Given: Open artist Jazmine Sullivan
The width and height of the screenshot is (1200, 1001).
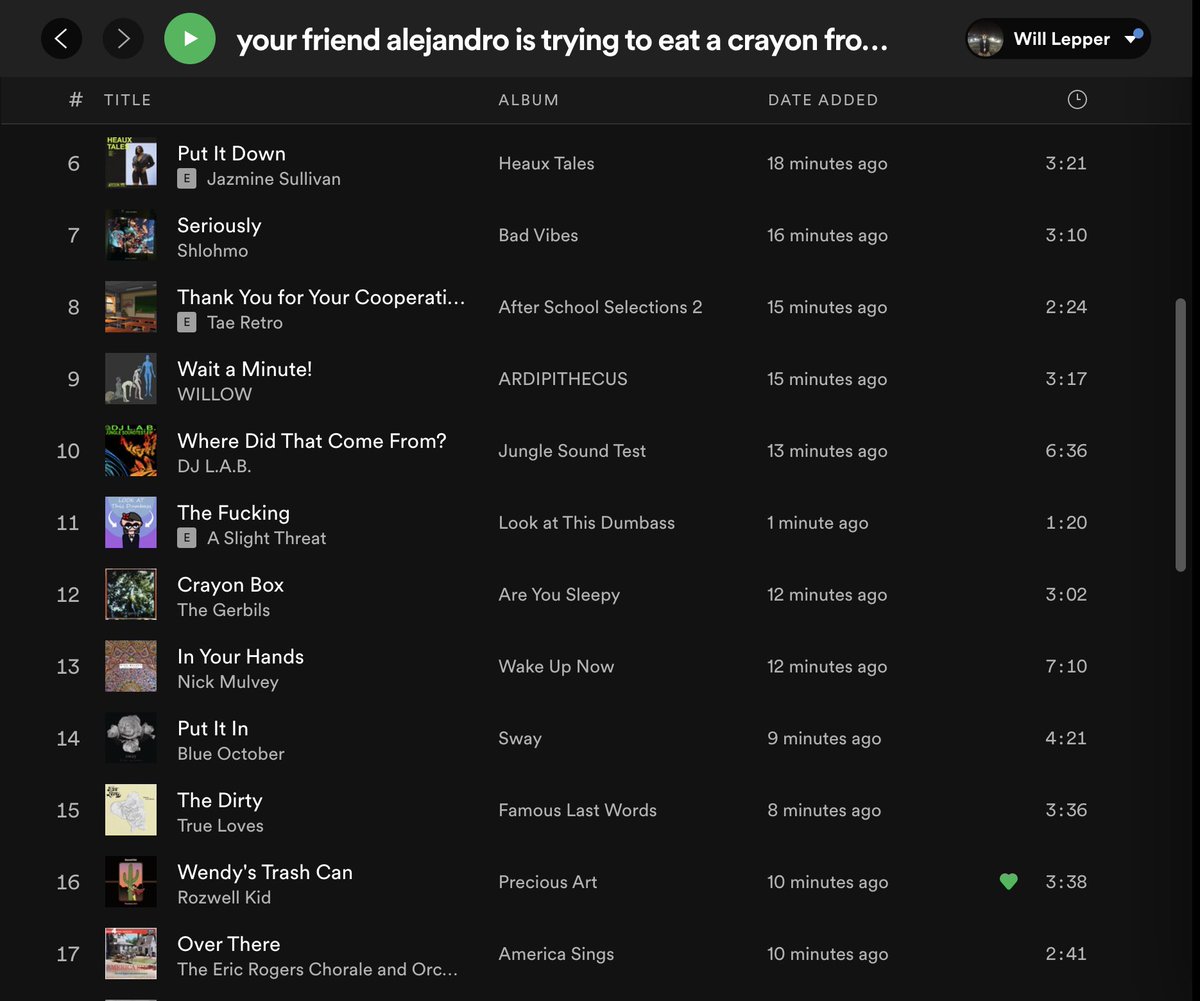Looking at the screenshot, I should point(274,179).
